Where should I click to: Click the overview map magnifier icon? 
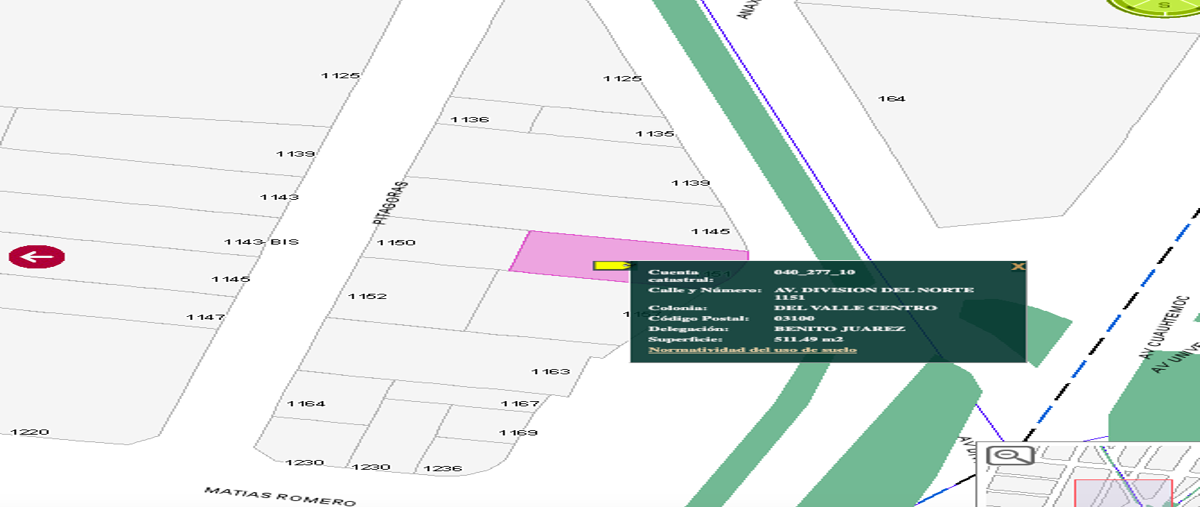(1009, 456)
